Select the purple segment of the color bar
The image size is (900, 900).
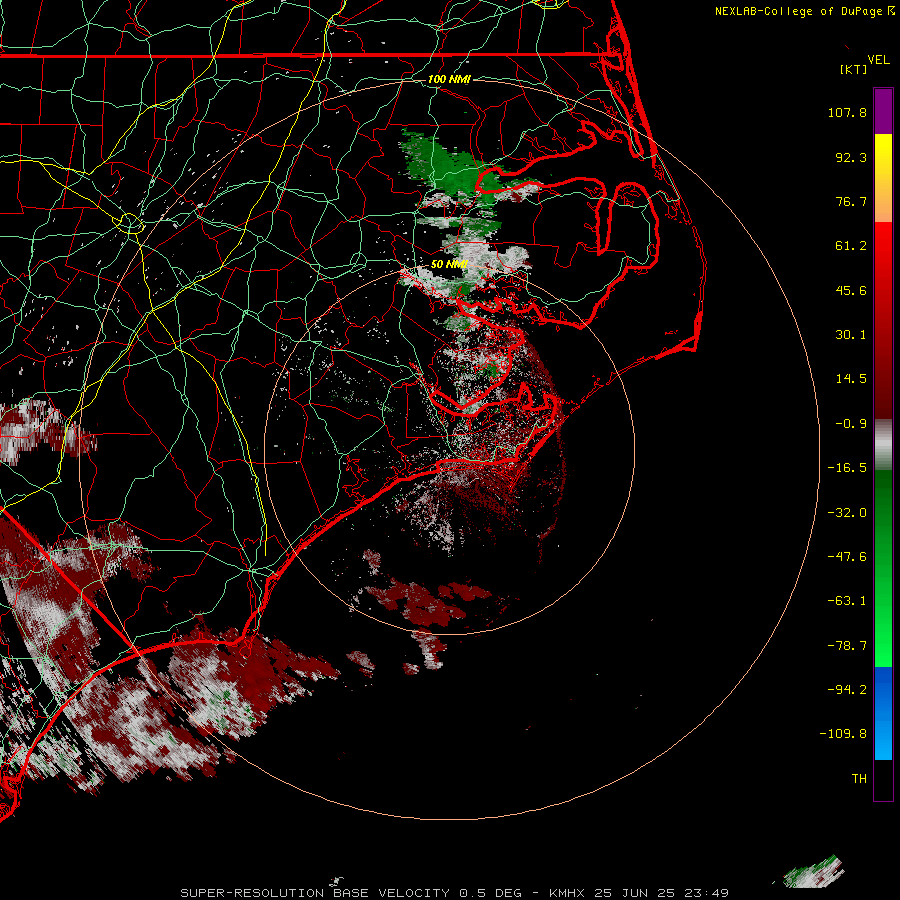883,111
